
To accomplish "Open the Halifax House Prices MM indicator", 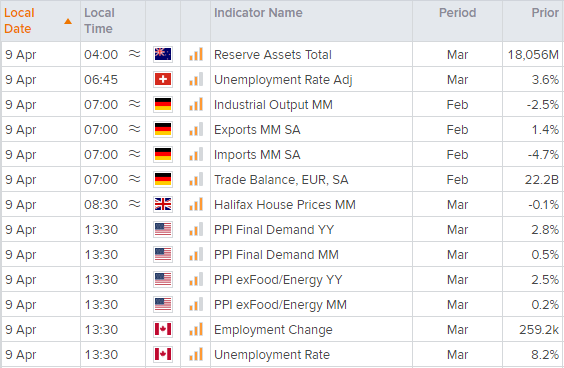I will (x=285, y=205).
